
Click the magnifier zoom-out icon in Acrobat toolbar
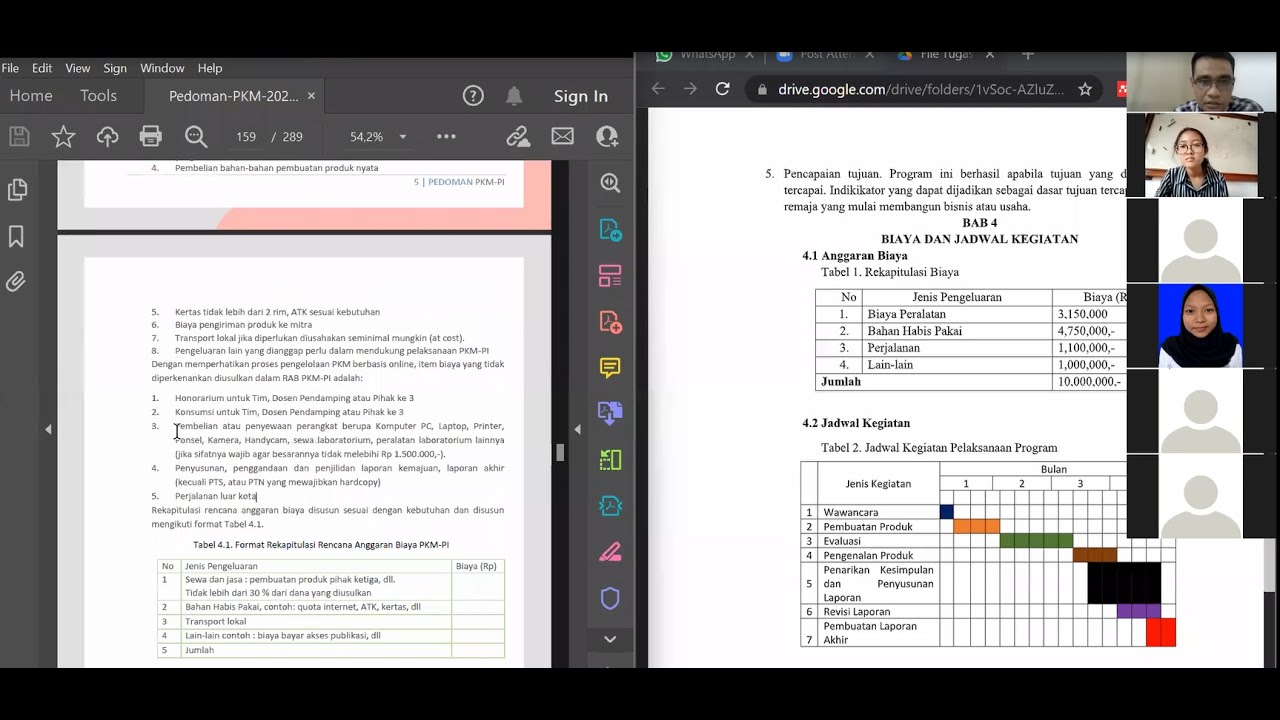tap(196, 136)
